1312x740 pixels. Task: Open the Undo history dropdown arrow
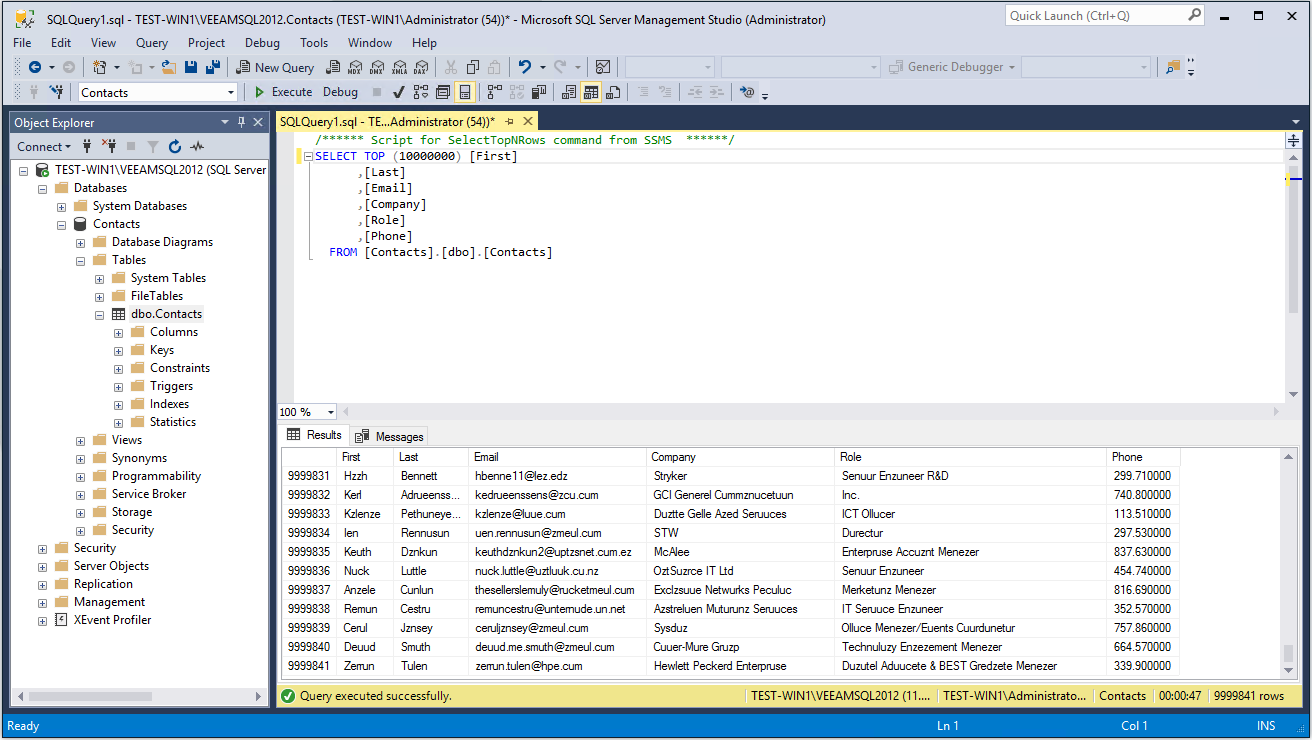[x=541, y=67]
